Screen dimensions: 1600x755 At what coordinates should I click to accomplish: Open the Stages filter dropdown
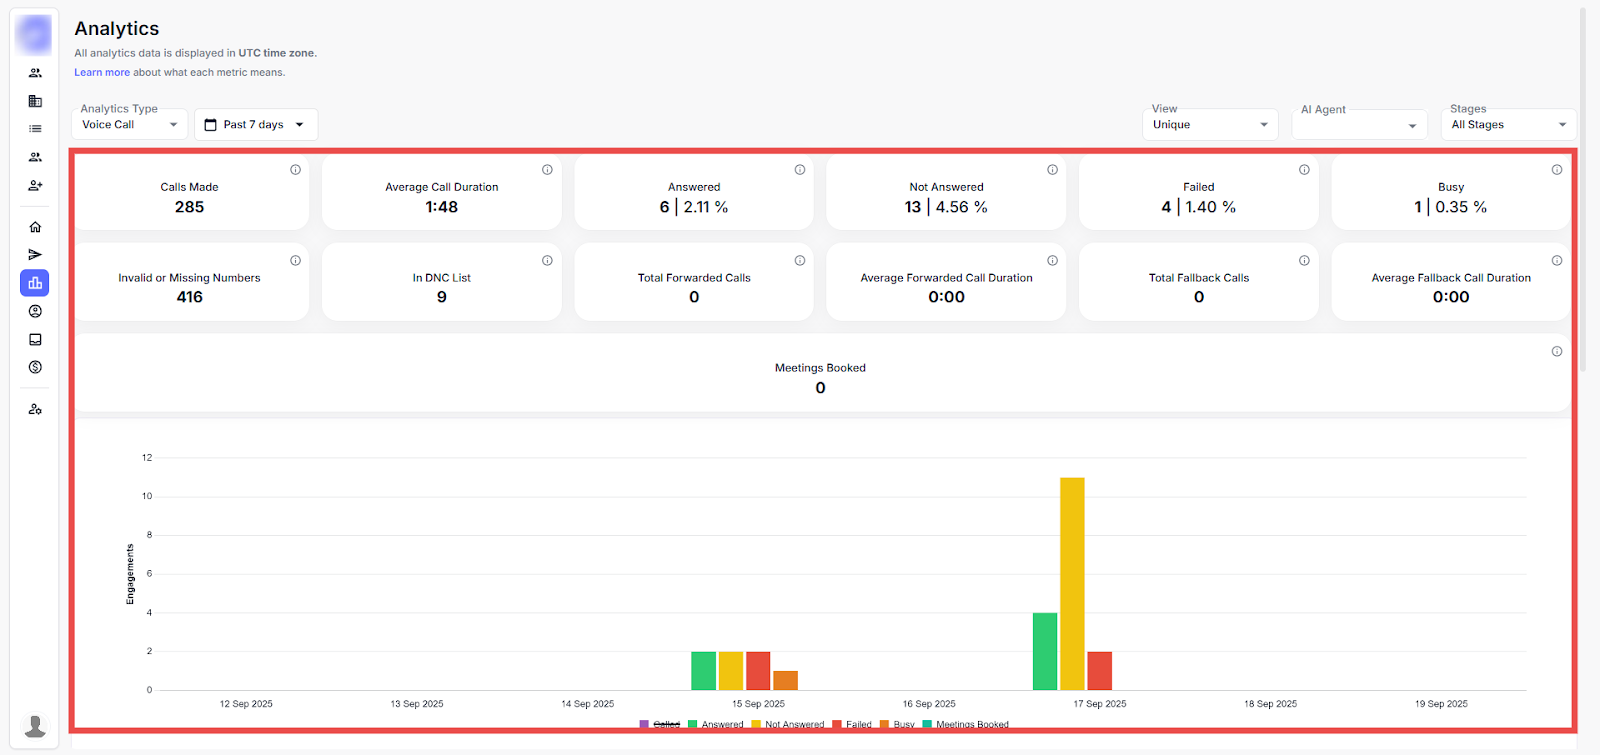pyautogui.click(x=1508, y=125)
